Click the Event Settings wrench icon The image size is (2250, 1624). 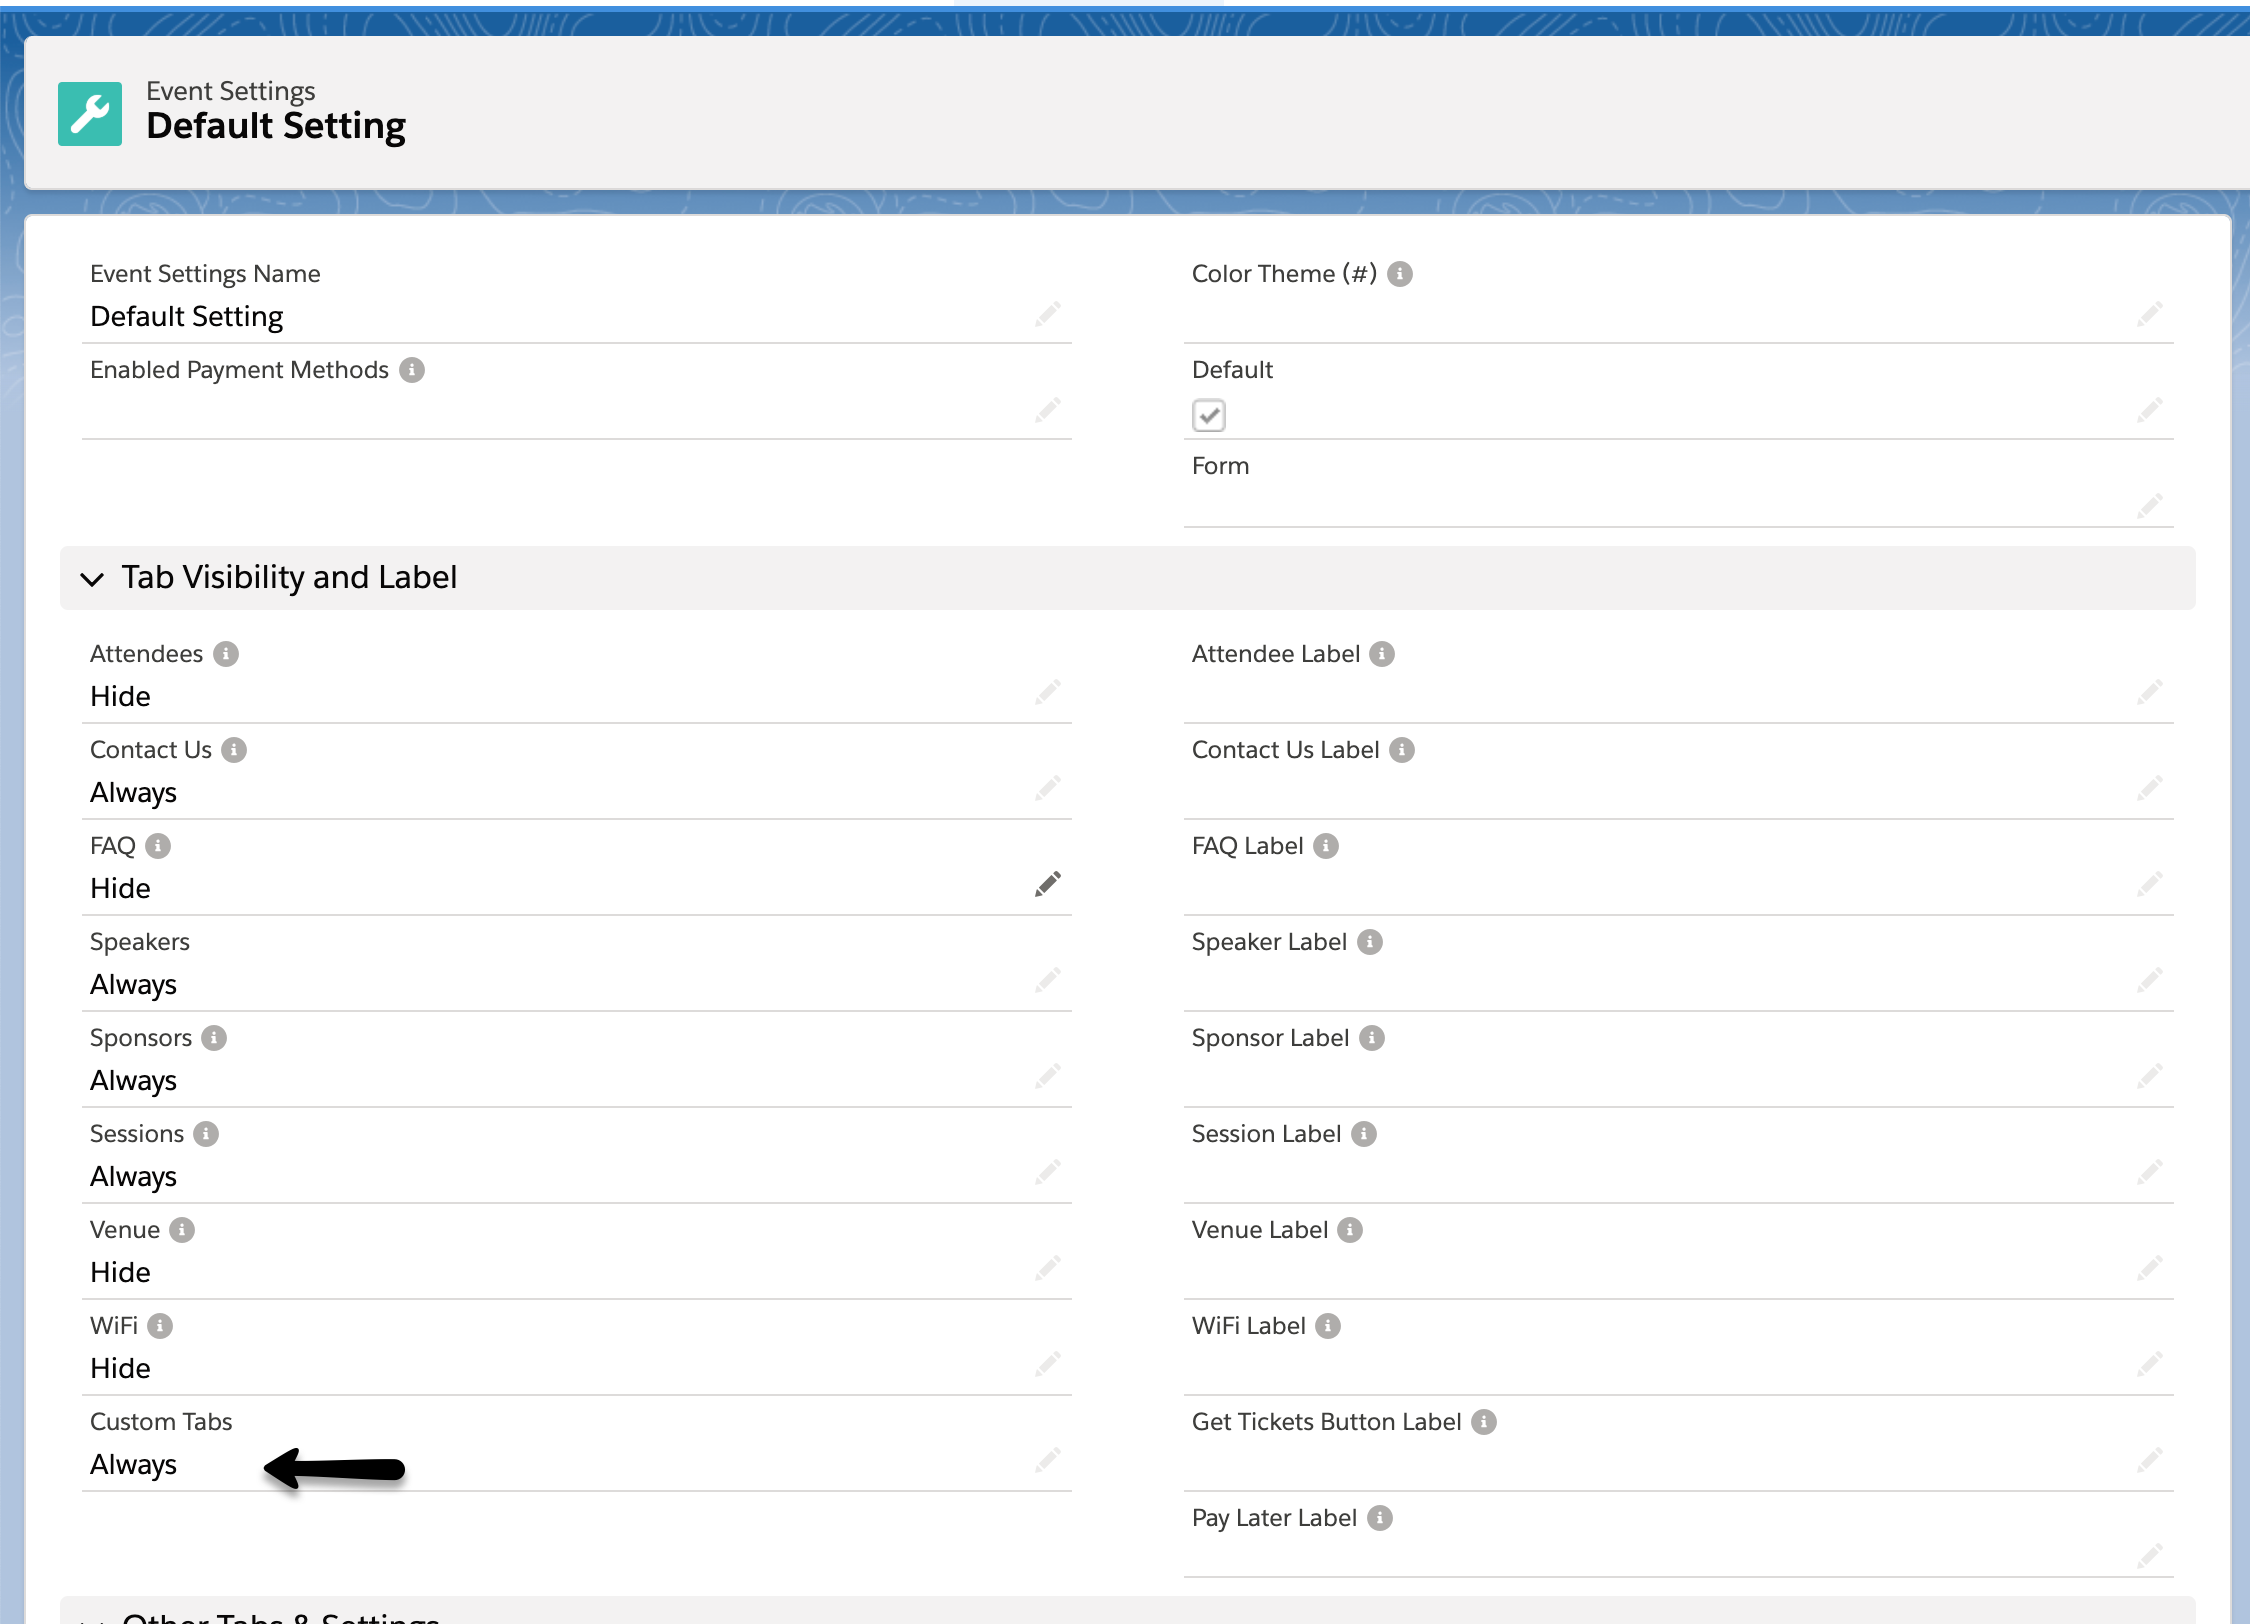point(90,114)
